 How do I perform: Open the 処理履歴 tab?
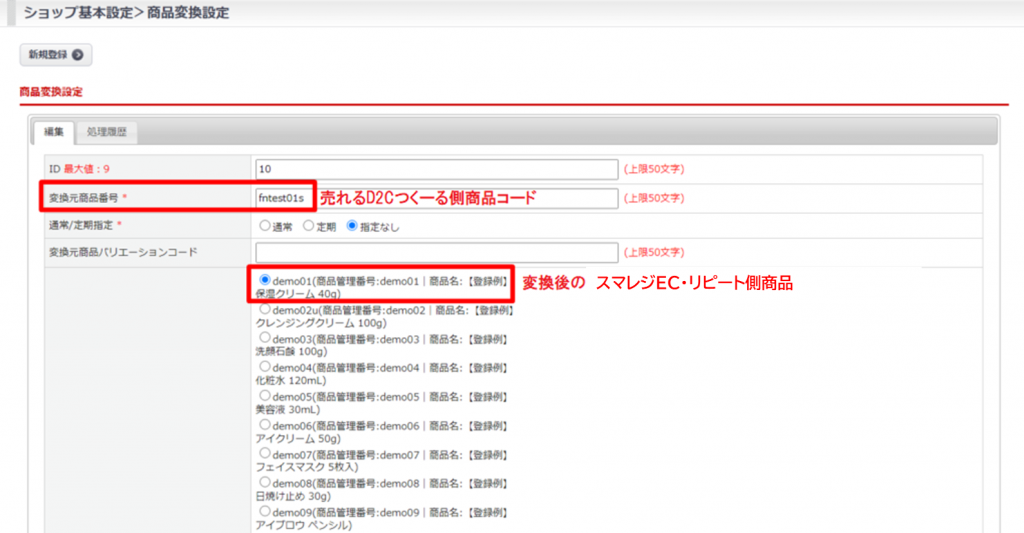(106, 132)
